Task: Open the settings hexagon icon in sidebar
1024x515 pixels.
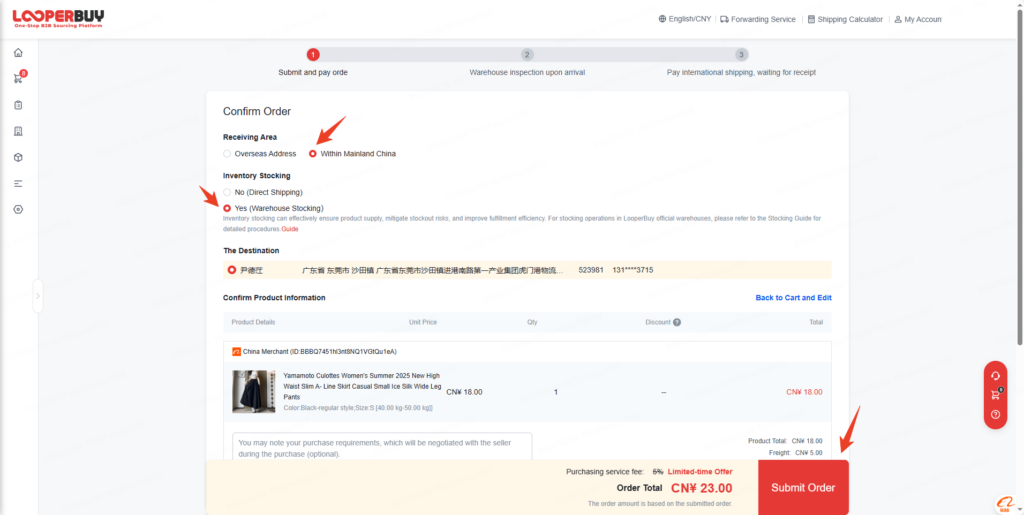Action: (18, 209)
